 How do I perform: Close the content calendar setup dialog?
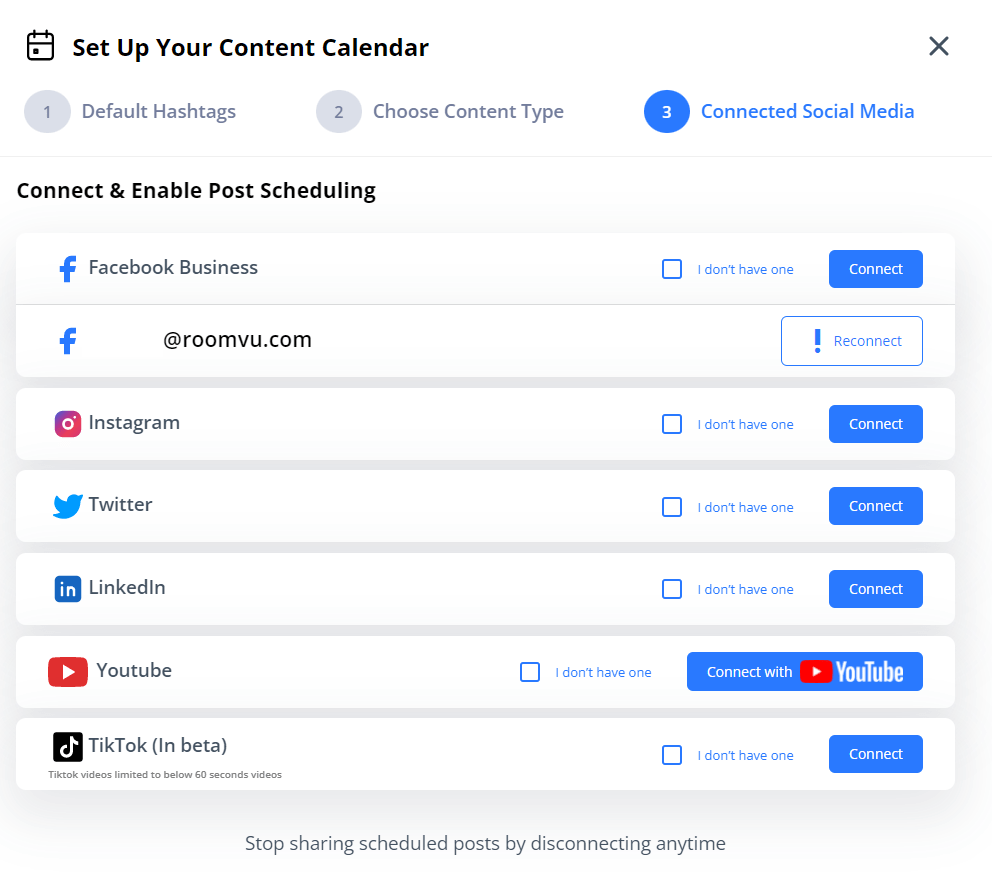[938, 46]
